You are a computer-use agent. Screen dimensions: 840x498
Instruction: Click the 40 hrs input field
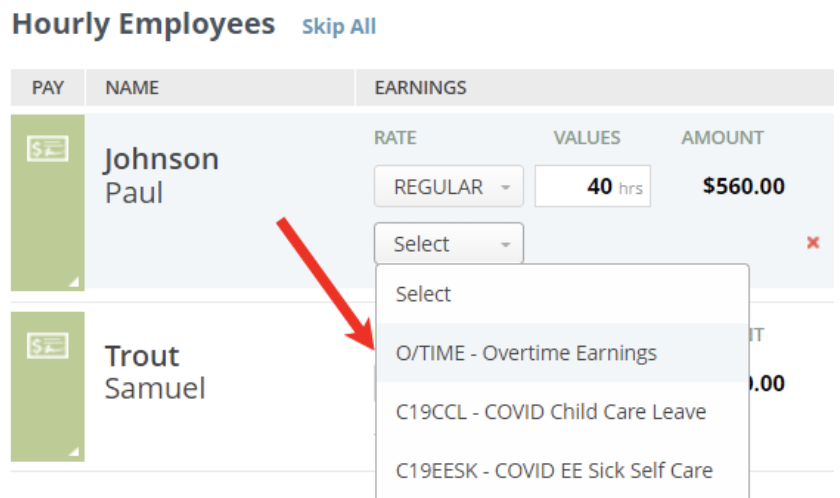point(592,187)
